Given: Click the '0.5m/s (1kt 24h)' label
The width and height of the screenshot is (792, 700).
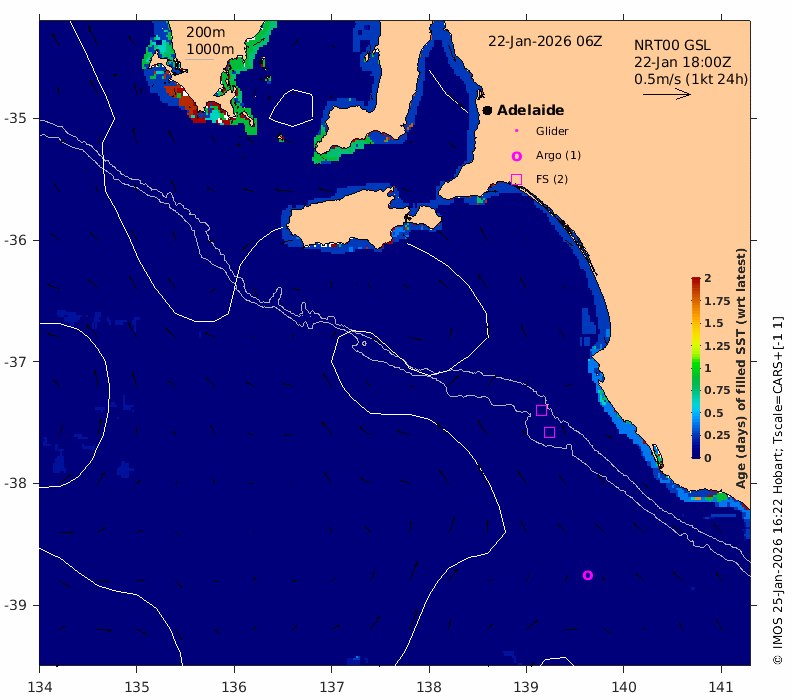Looking at the screenshot, I should tap(691, 79).
